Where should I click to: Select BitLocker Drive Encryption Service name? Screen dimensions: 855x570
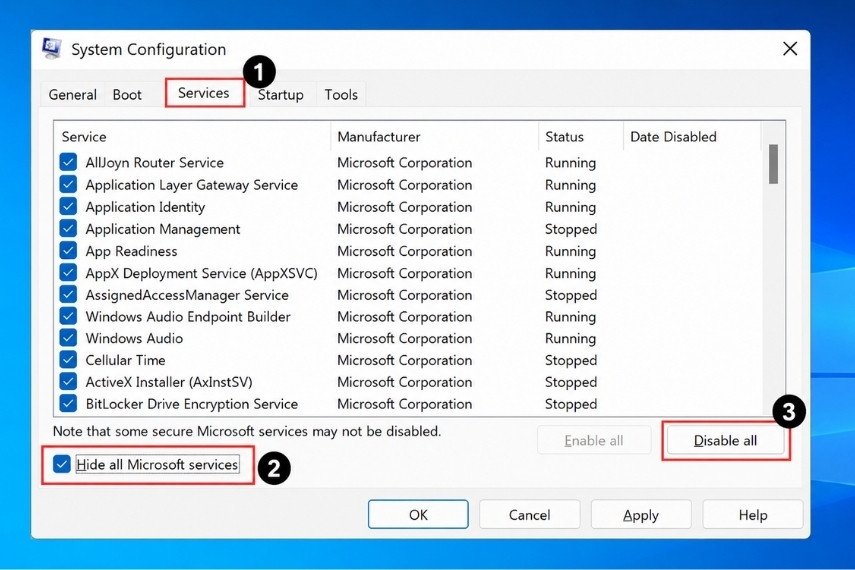coord(192,404)
